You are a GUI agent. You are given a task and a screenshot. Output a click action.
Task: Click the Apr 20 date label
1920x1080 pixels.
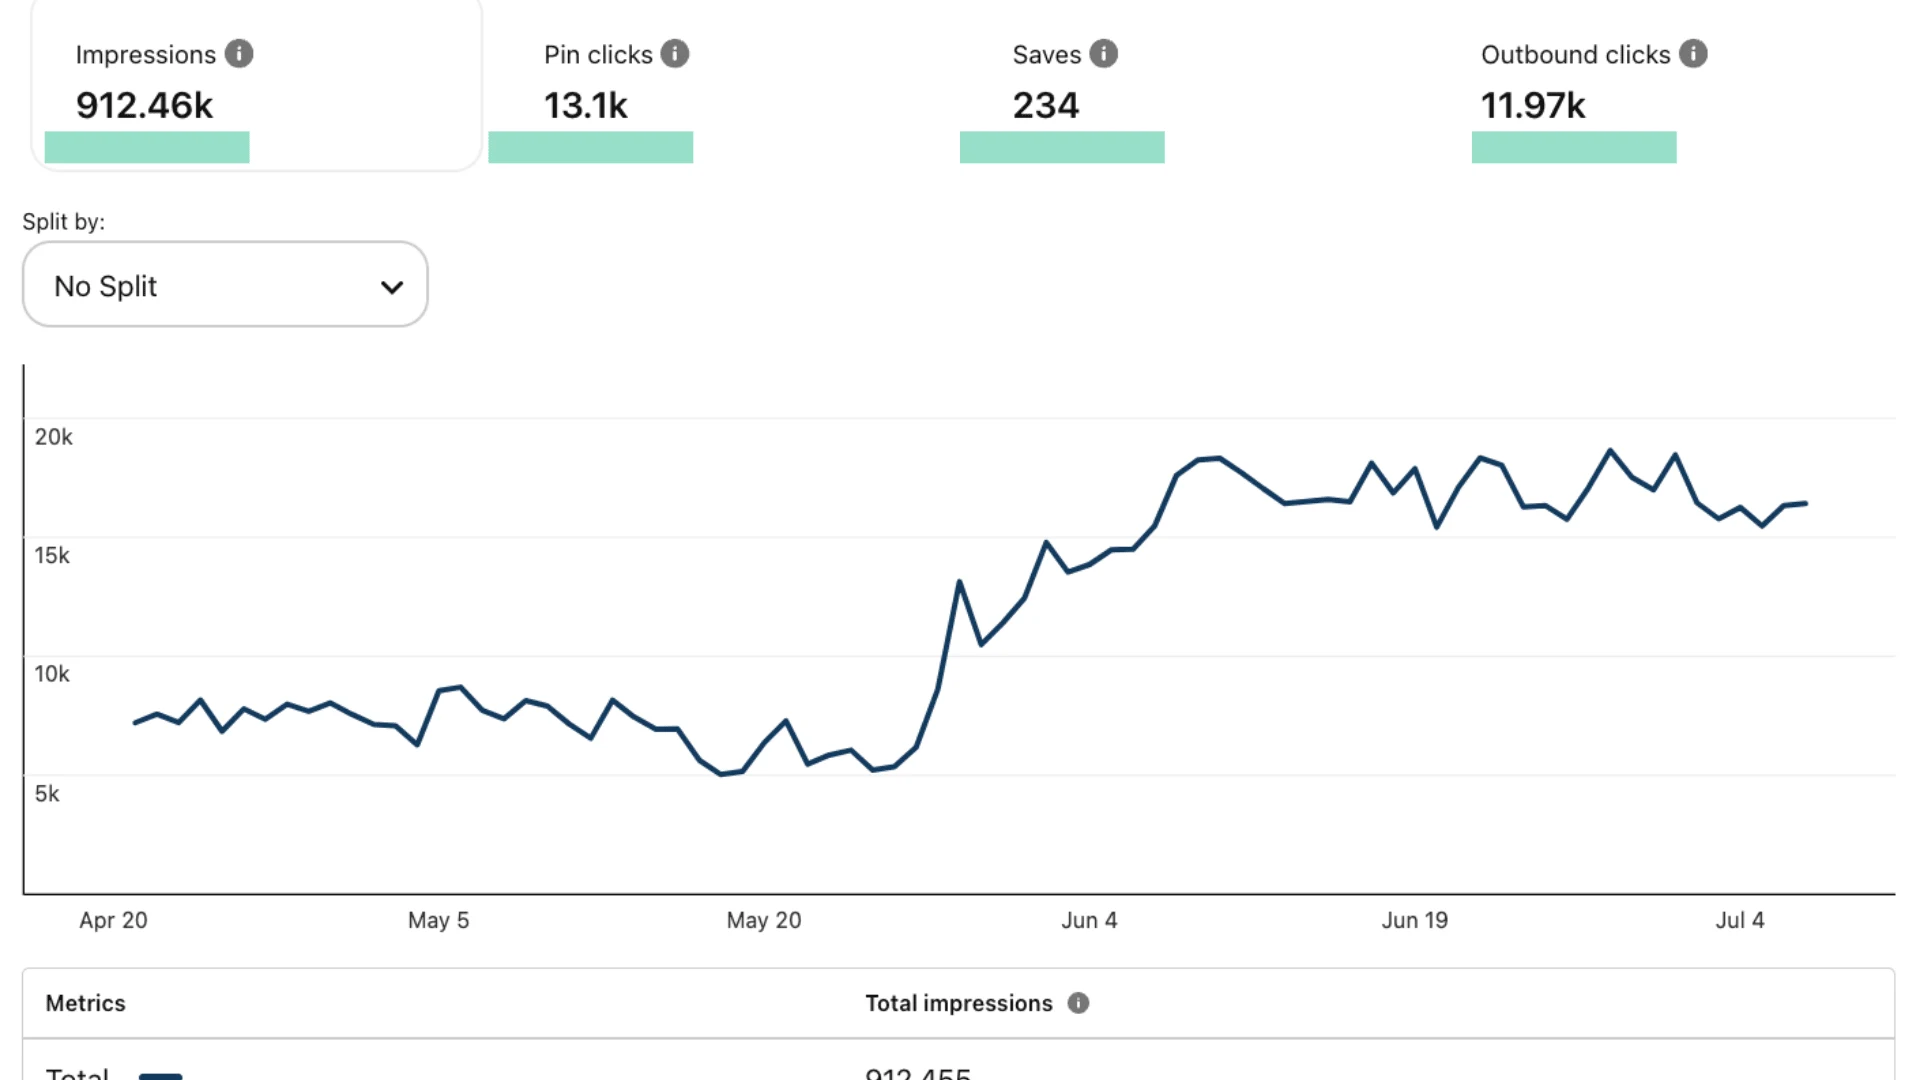pyautogui.click(x=114, y=921)
